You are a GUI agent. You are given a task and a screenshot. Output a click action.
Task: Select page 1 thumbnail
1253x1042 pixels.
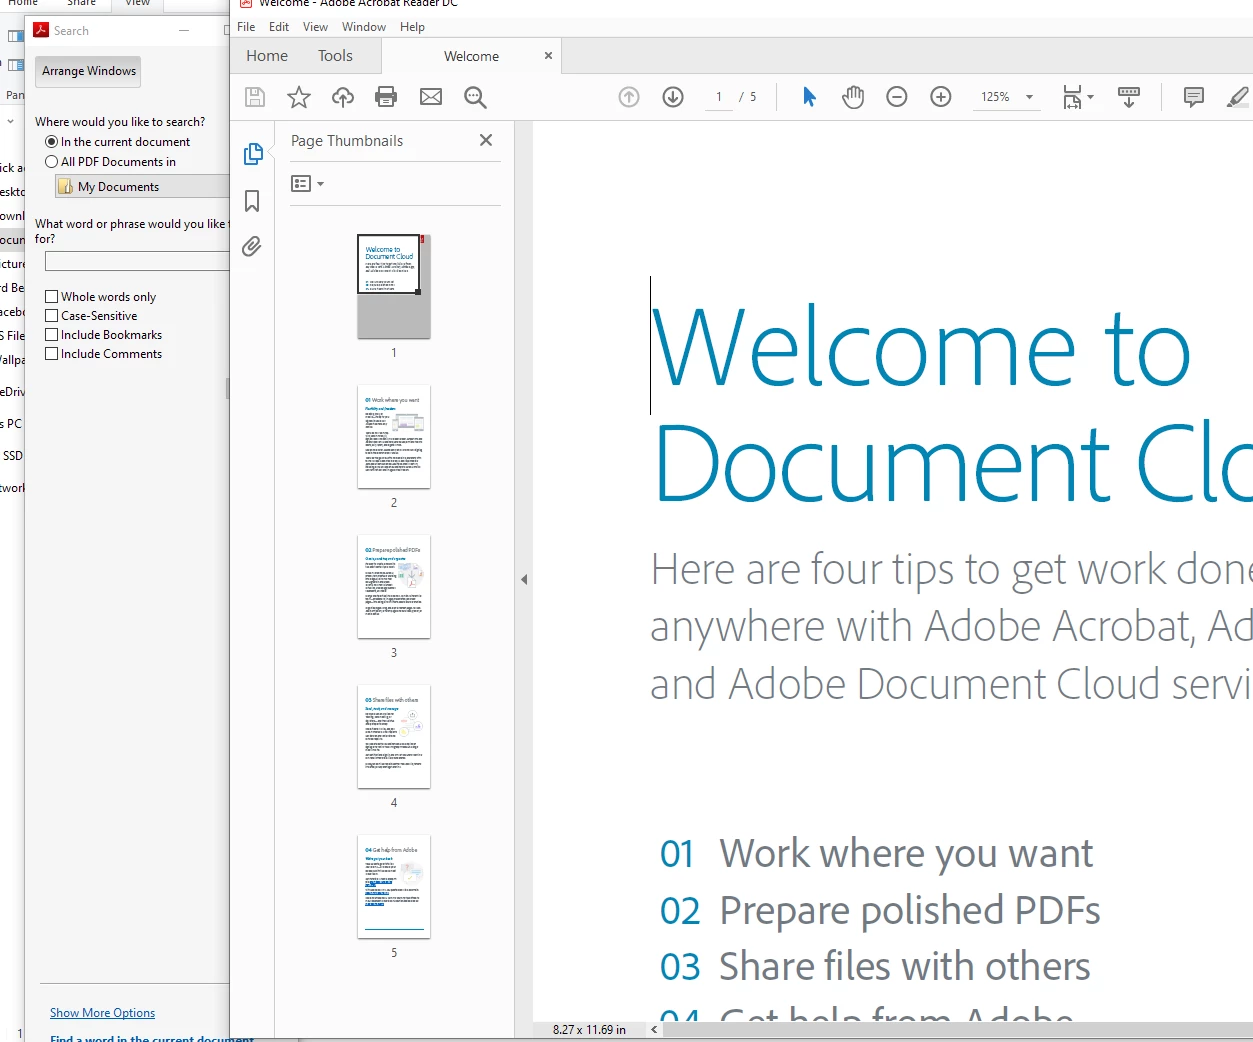[x=394, y=286]
